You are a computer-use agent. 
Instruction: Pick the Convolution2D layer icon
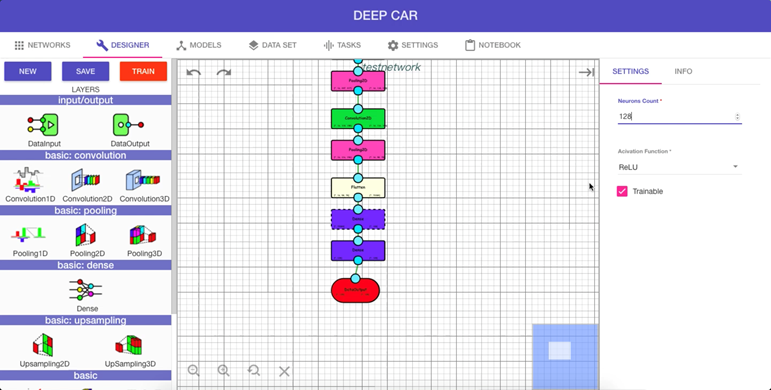86,180
